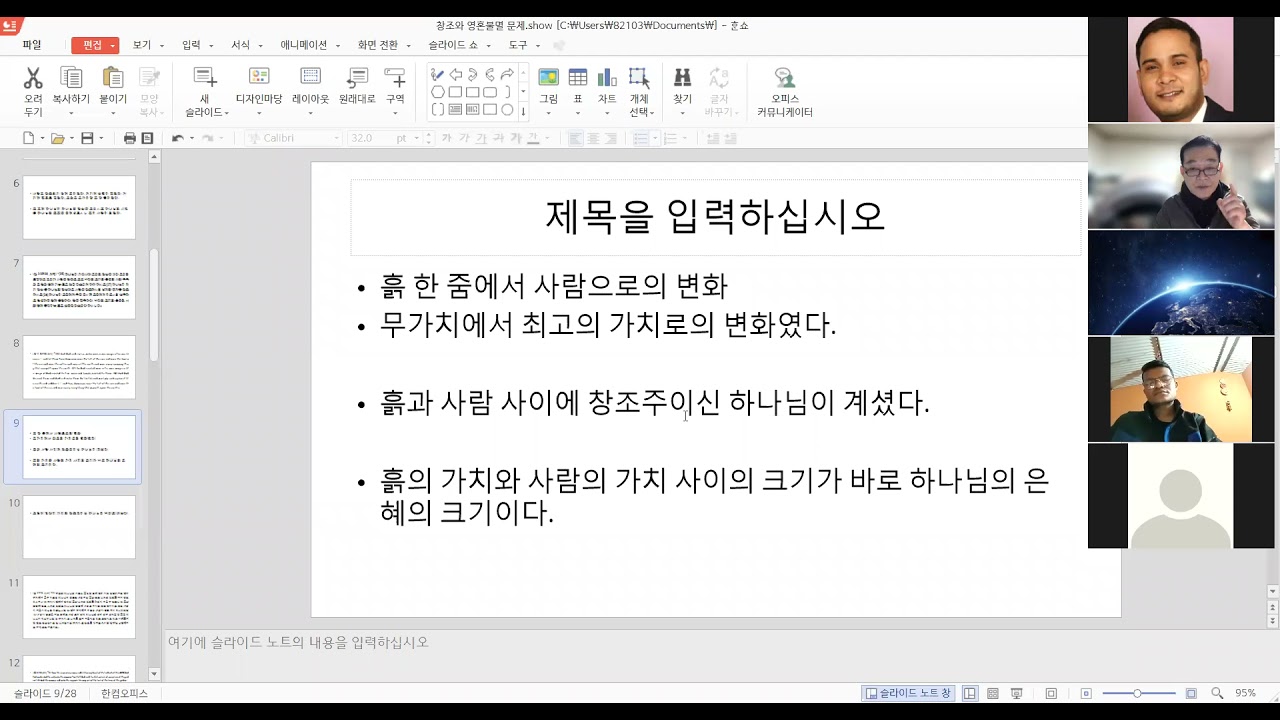
Task: Expand the shapes gallery more arrow
Action: point(523,110)
